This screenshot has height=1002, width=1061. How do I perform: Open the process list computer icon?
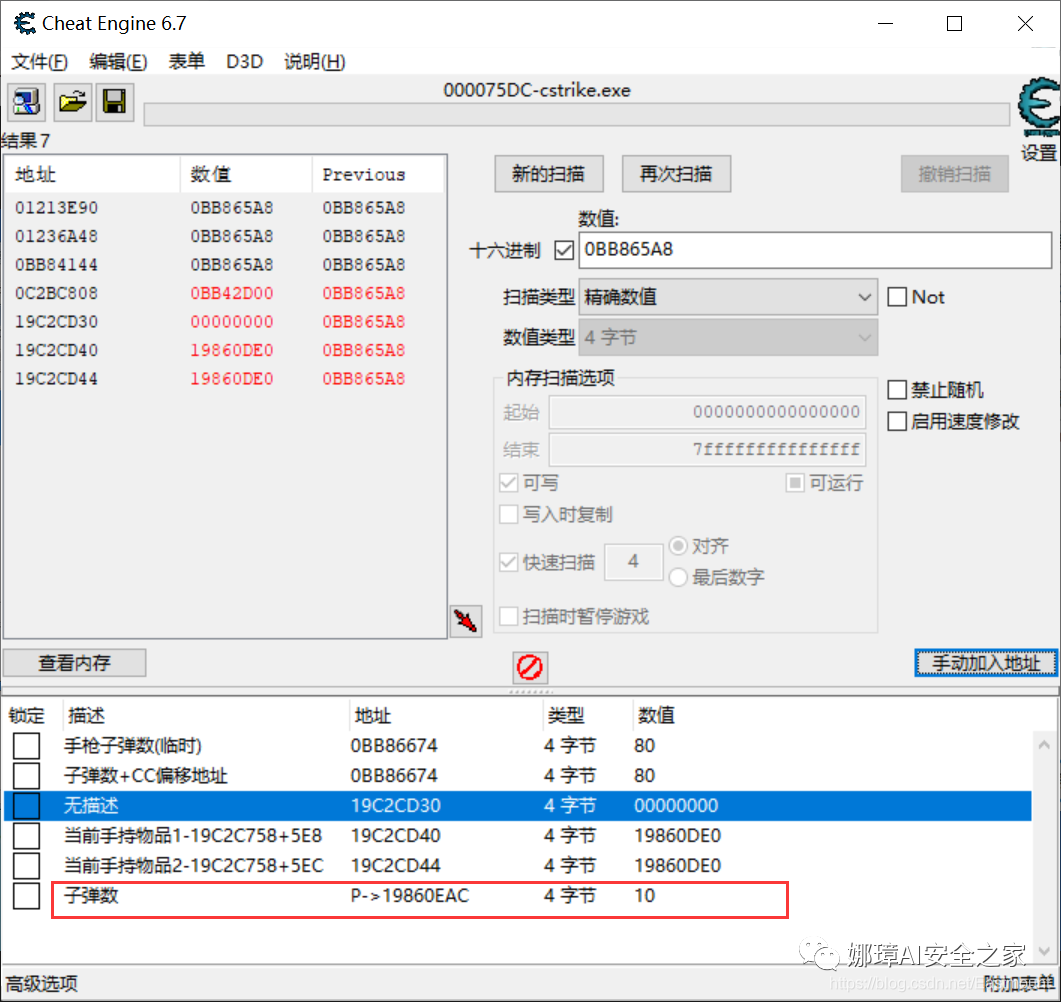[26, 102]
